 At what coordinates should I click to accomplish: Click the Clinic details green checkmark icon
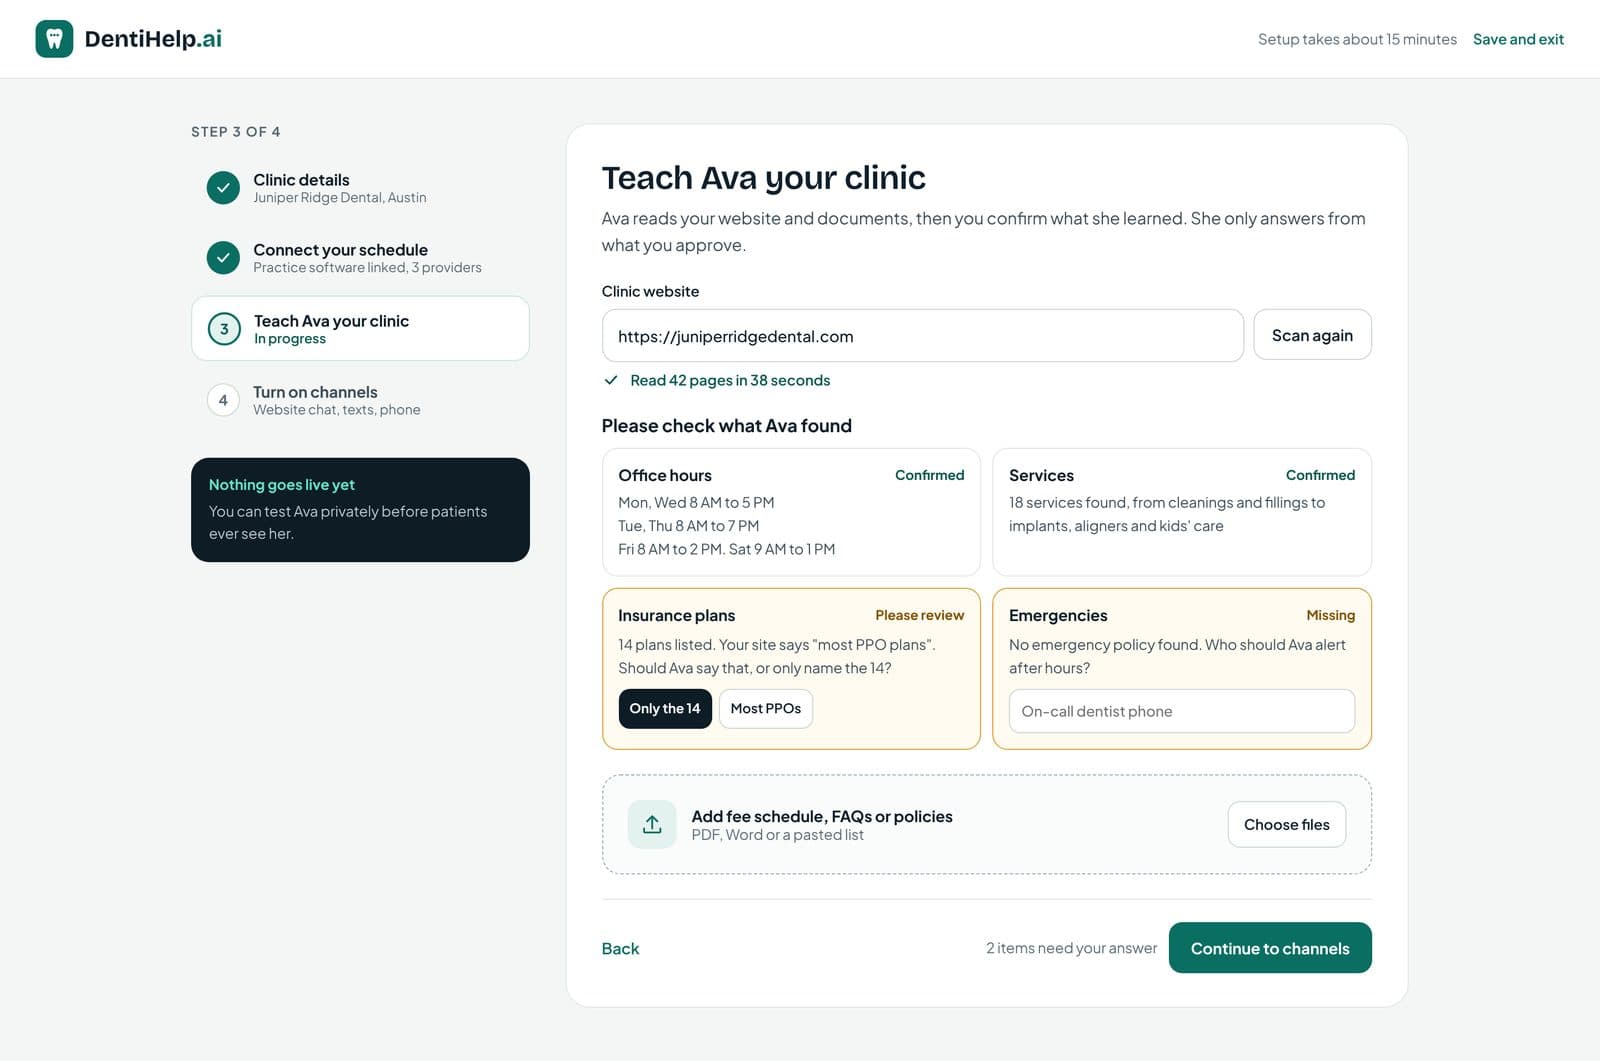(x=223, y=188)
